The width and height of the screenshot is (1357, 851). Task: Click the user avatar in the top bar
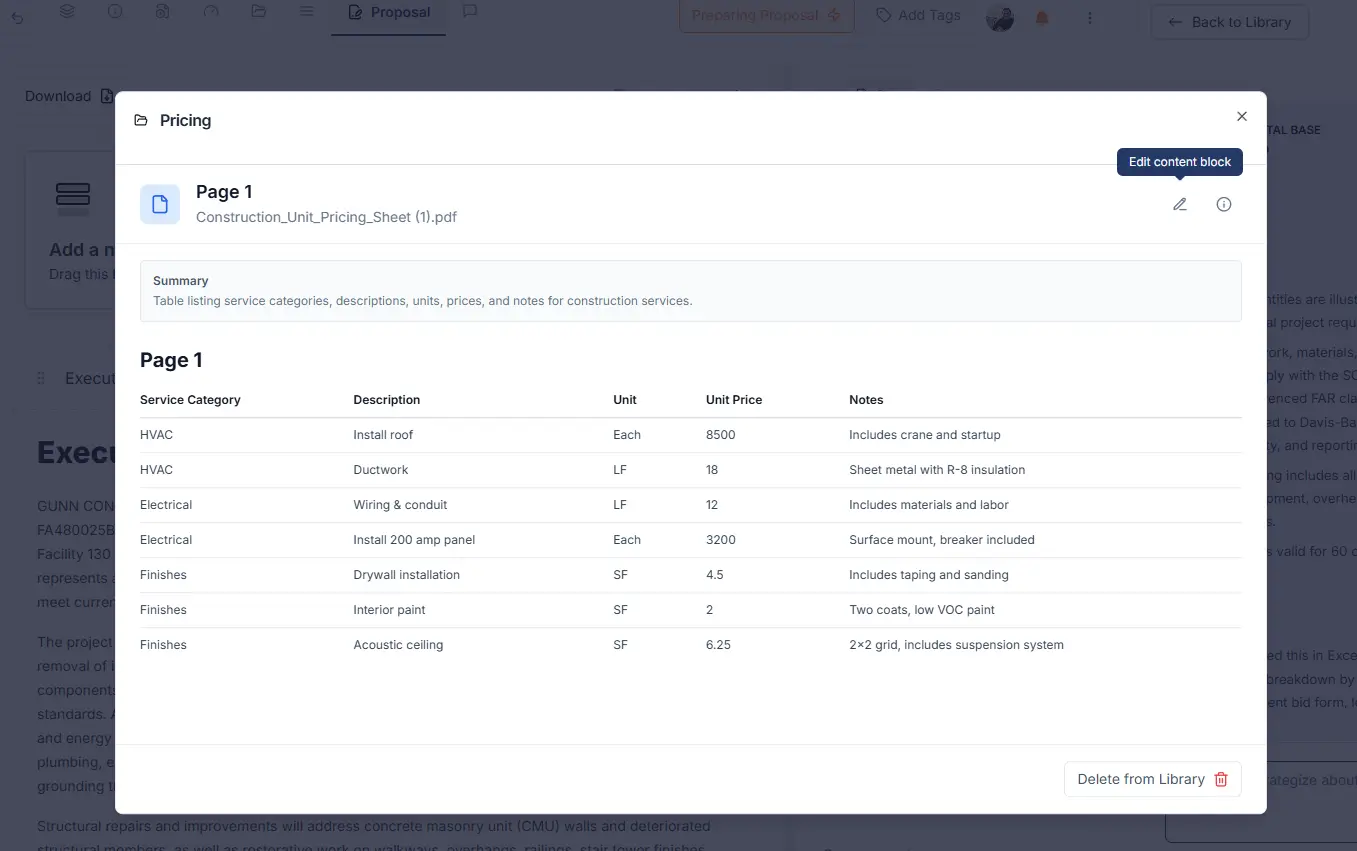click(999, 17)
